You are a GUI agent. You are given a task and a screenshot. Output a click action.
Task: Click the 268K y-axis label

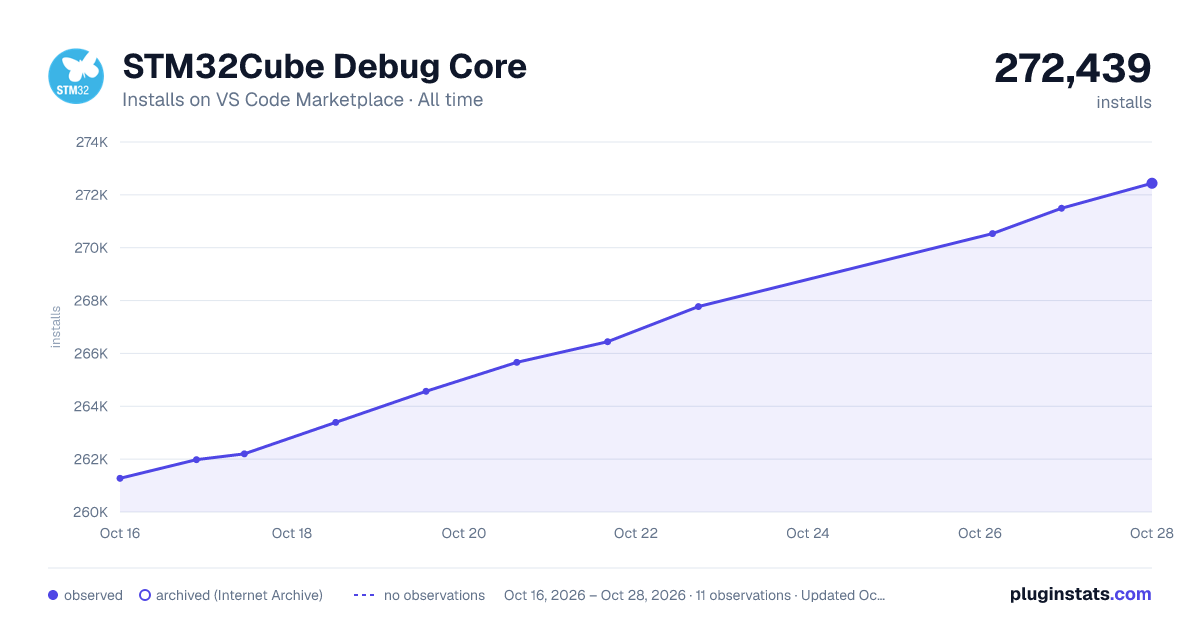coord(92,301)
